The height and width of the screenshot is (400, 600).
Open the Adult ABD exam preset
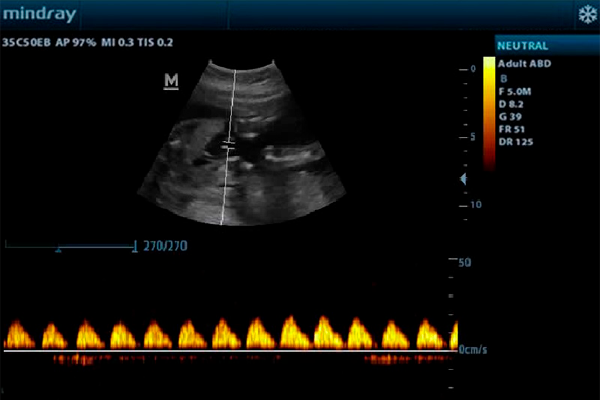tap(524, 63)
